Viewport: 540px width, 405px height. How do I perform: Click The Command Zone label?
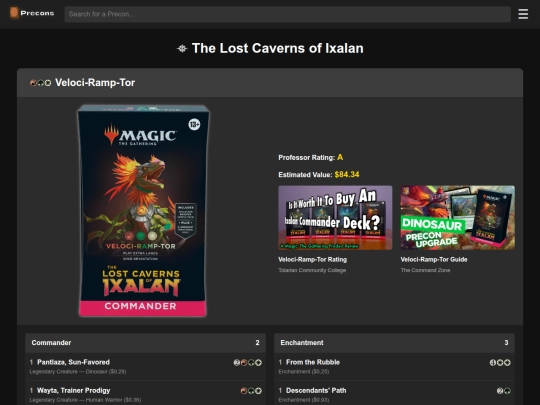pos(425,270)
